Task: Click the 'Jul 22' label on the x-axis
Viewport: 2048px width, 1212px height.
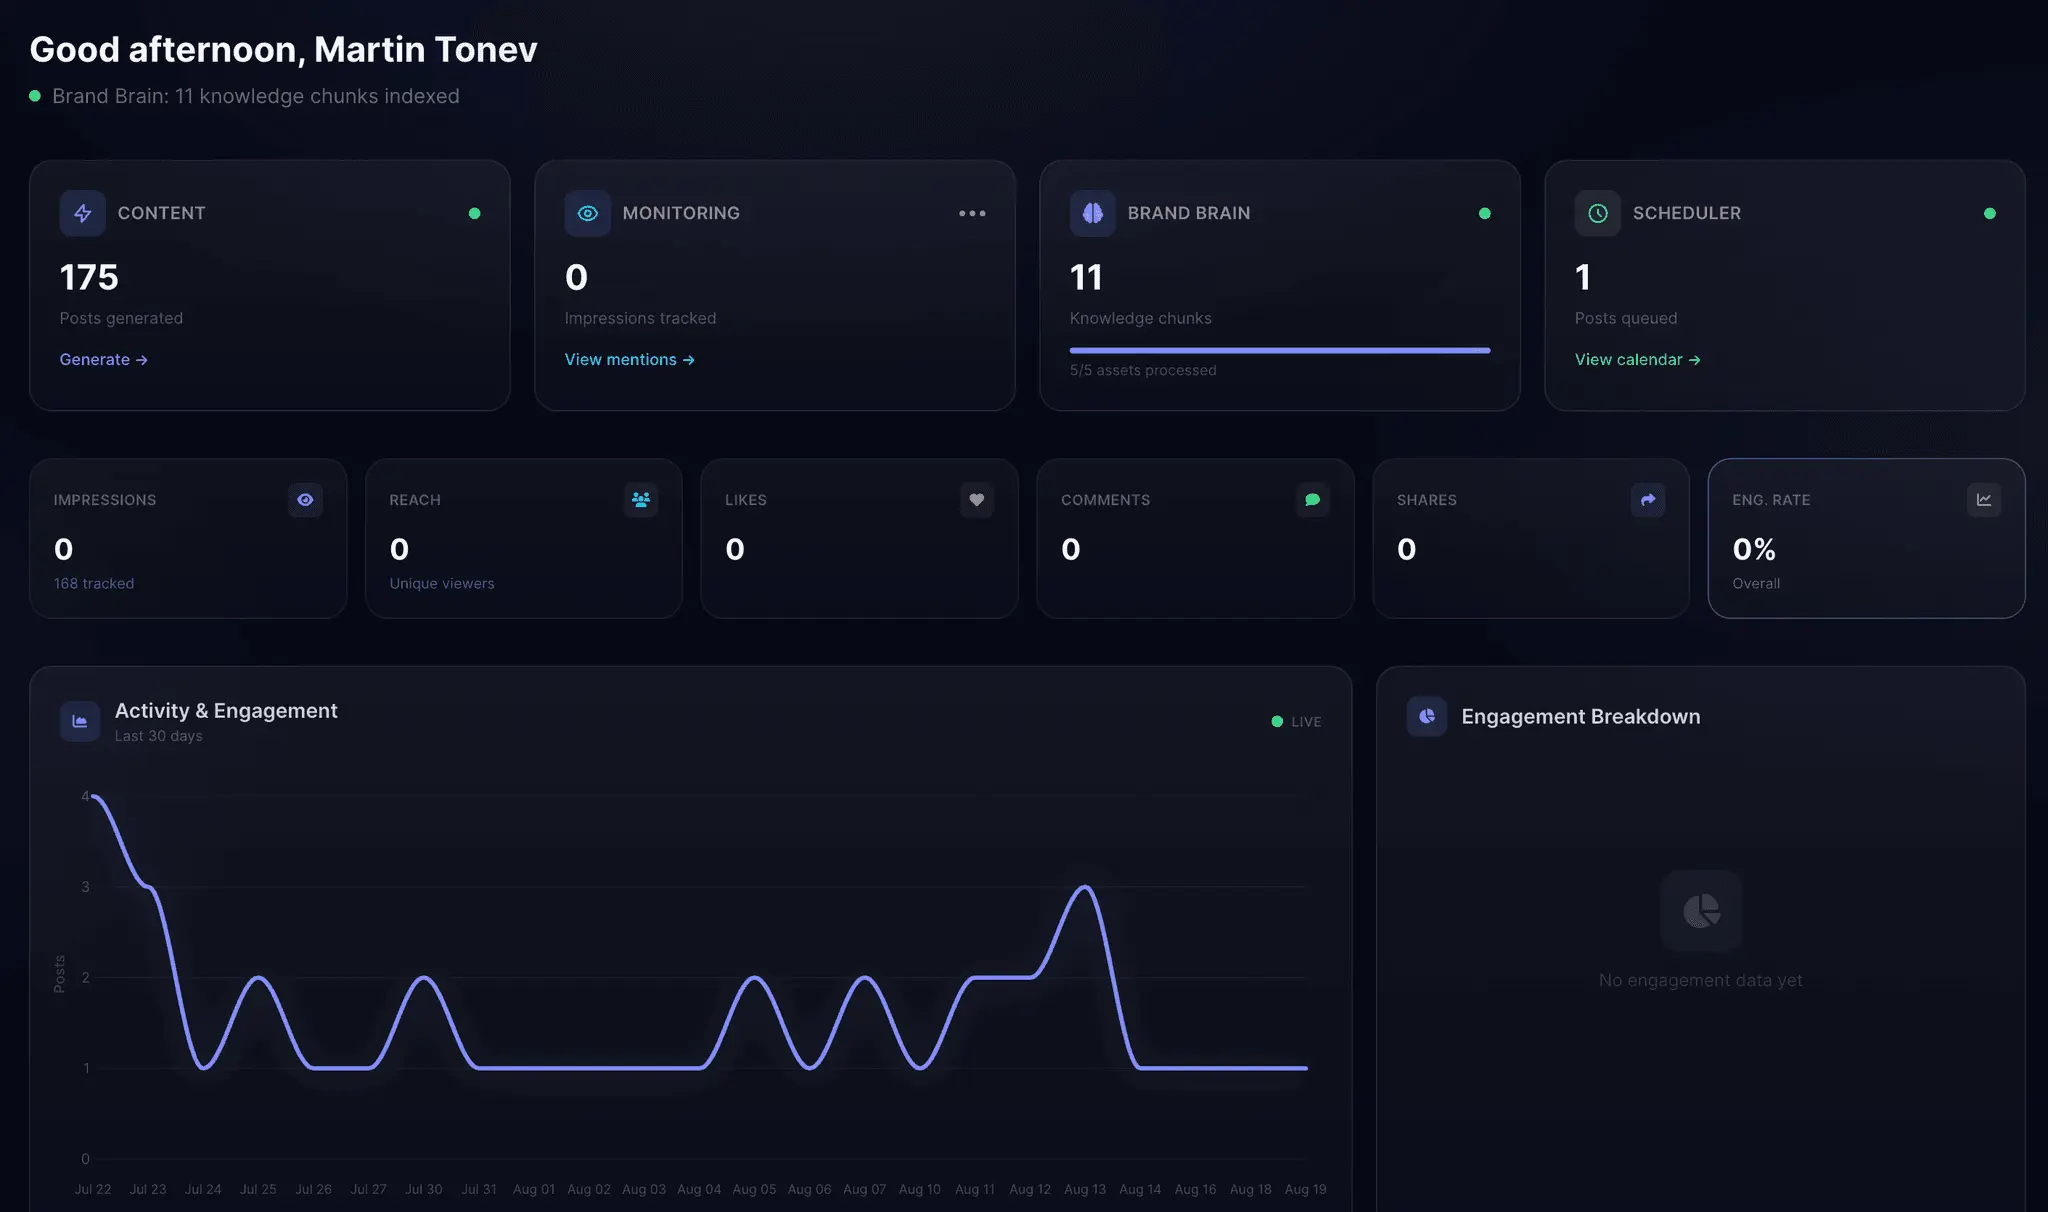Action: point(93,1189)
